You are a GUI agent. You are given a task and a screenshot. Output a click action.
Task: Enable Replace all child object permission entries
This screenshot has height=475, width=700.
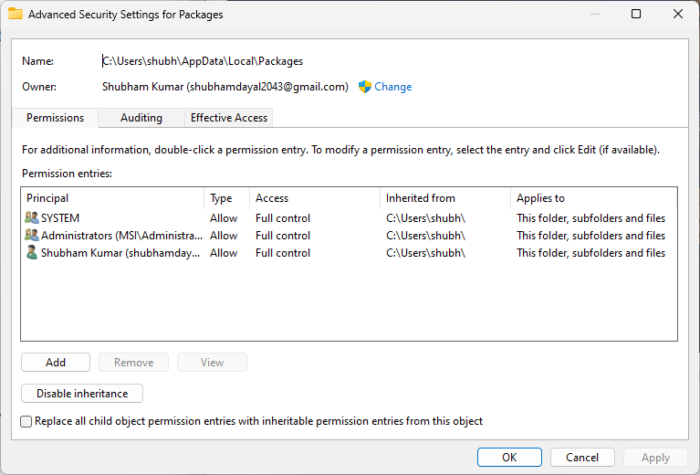[27, 422]
